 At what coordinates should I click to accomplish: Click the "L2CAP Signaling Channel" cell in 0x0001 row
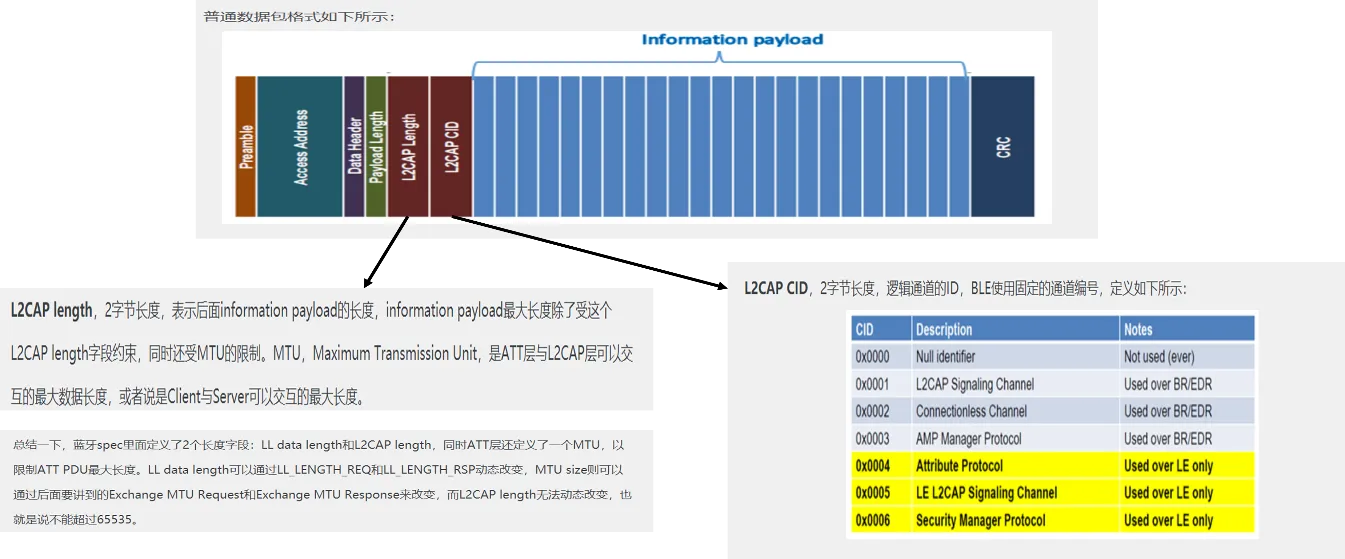(1015, 384)
